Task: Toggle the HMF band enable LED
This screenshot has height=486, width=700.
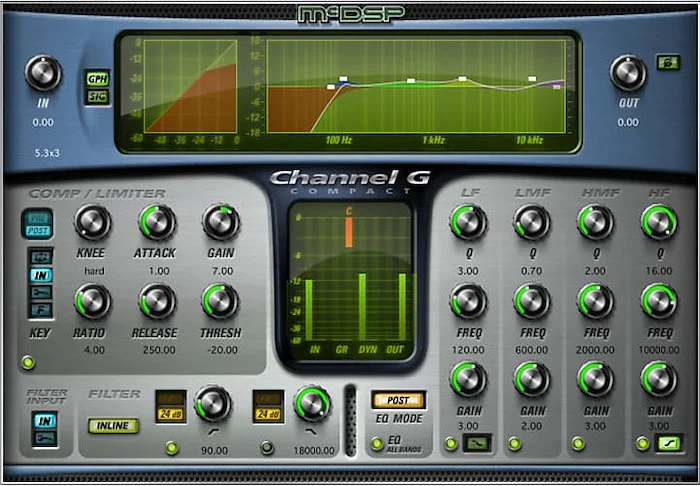Action: (x=578, y=444)
